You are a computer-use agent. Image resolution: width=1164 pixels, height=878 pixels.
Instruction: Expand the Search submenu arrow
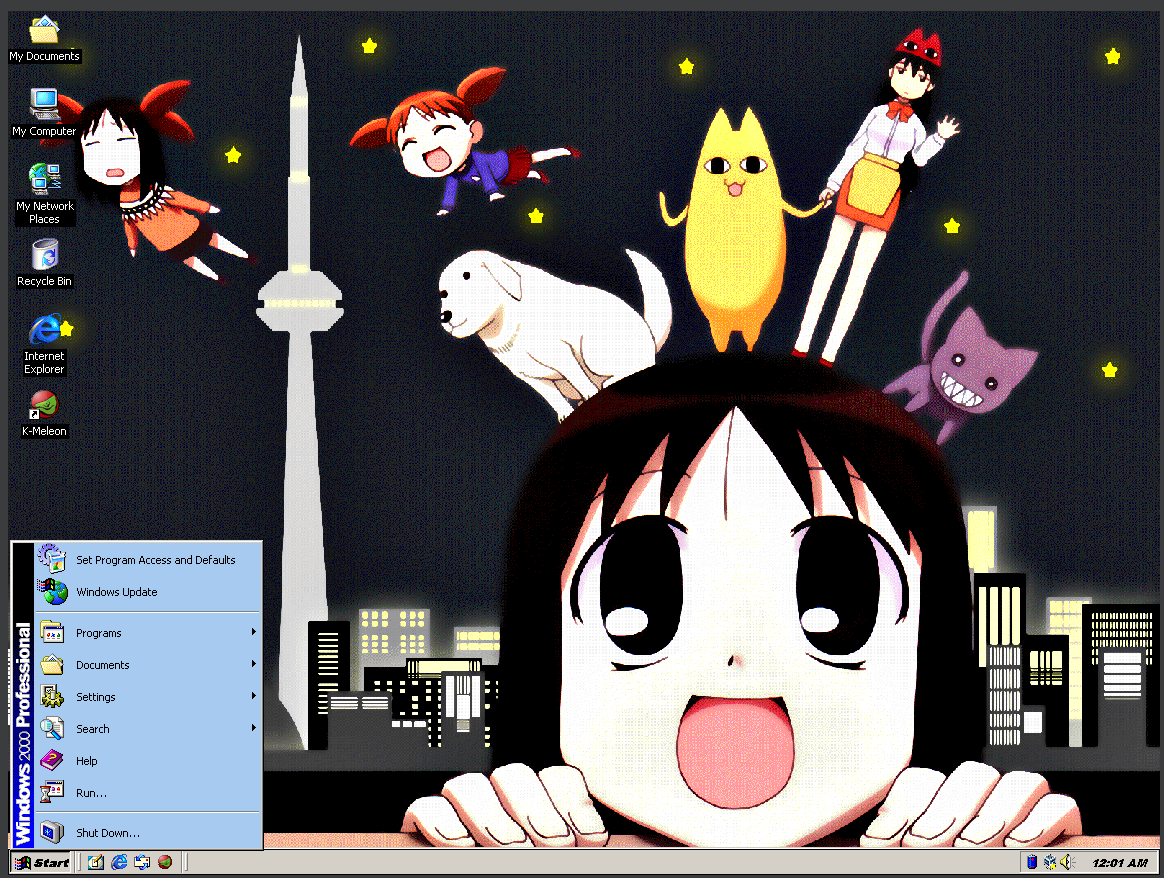pyautogui.click(x=253, y=727)
